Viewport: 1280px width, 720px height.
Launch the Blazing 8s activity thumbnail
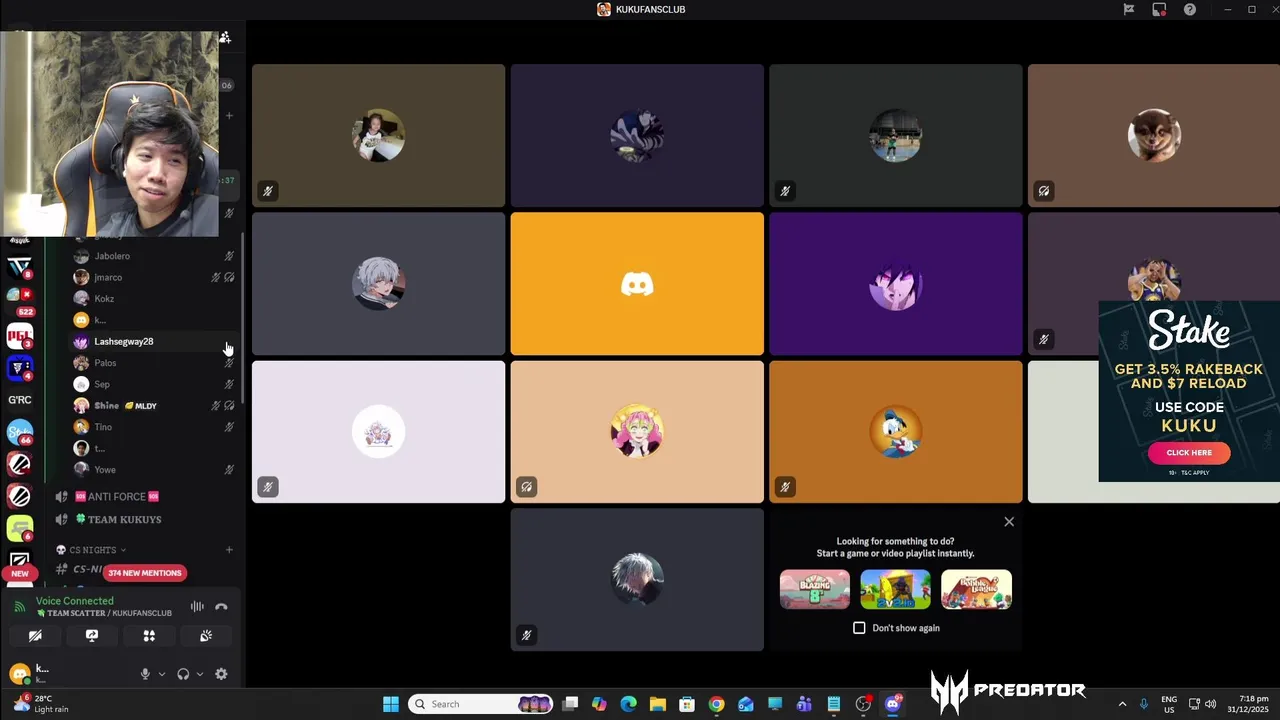tap(815, 590)
